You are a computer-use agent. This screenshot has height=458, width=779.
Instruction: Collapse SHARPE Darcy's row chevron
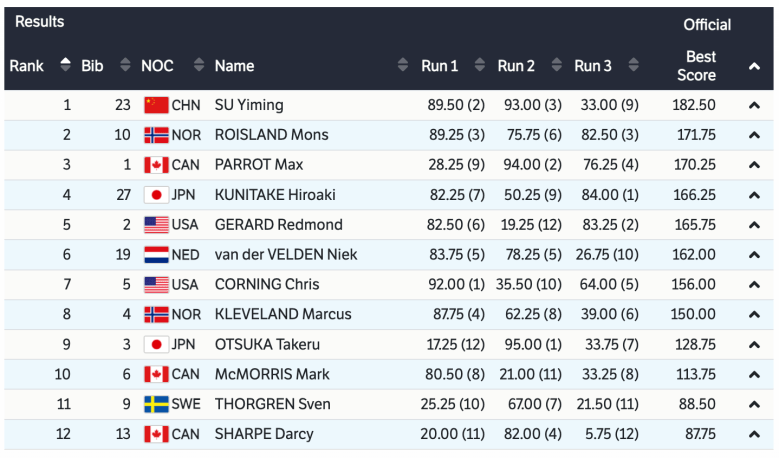coord(754,434)
